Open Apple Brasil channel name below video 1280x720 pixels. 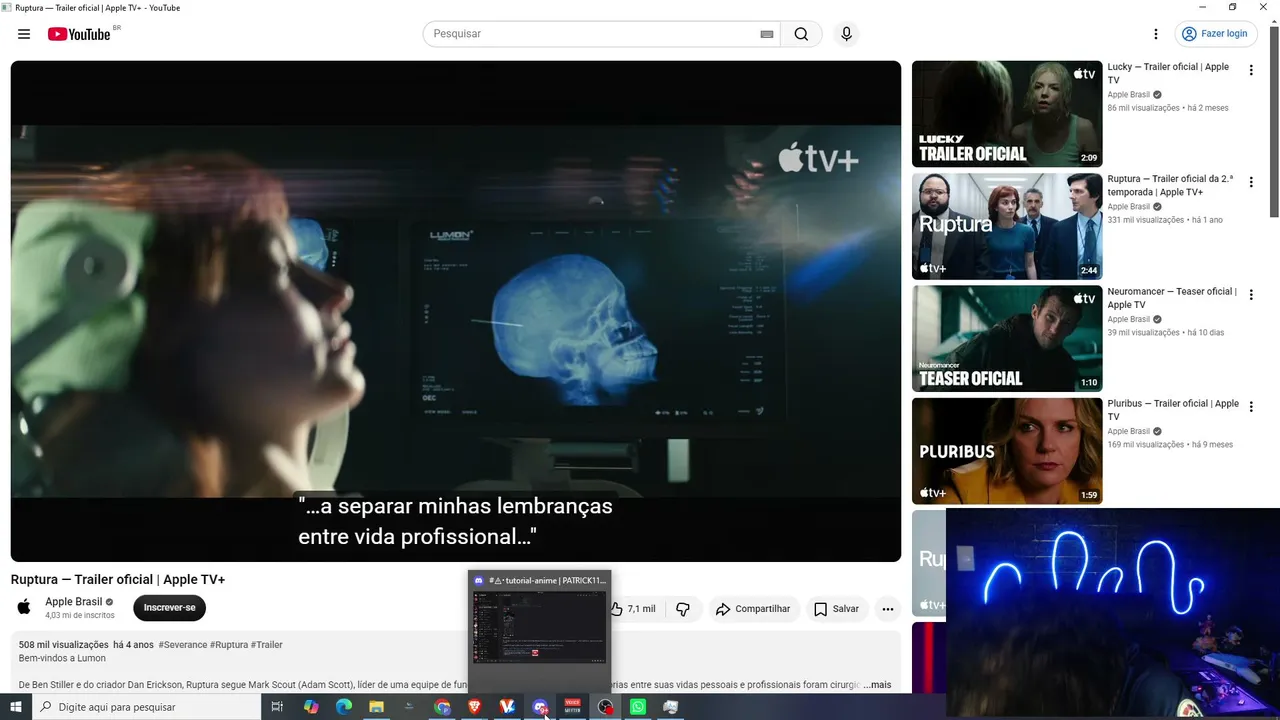(74, 602)
